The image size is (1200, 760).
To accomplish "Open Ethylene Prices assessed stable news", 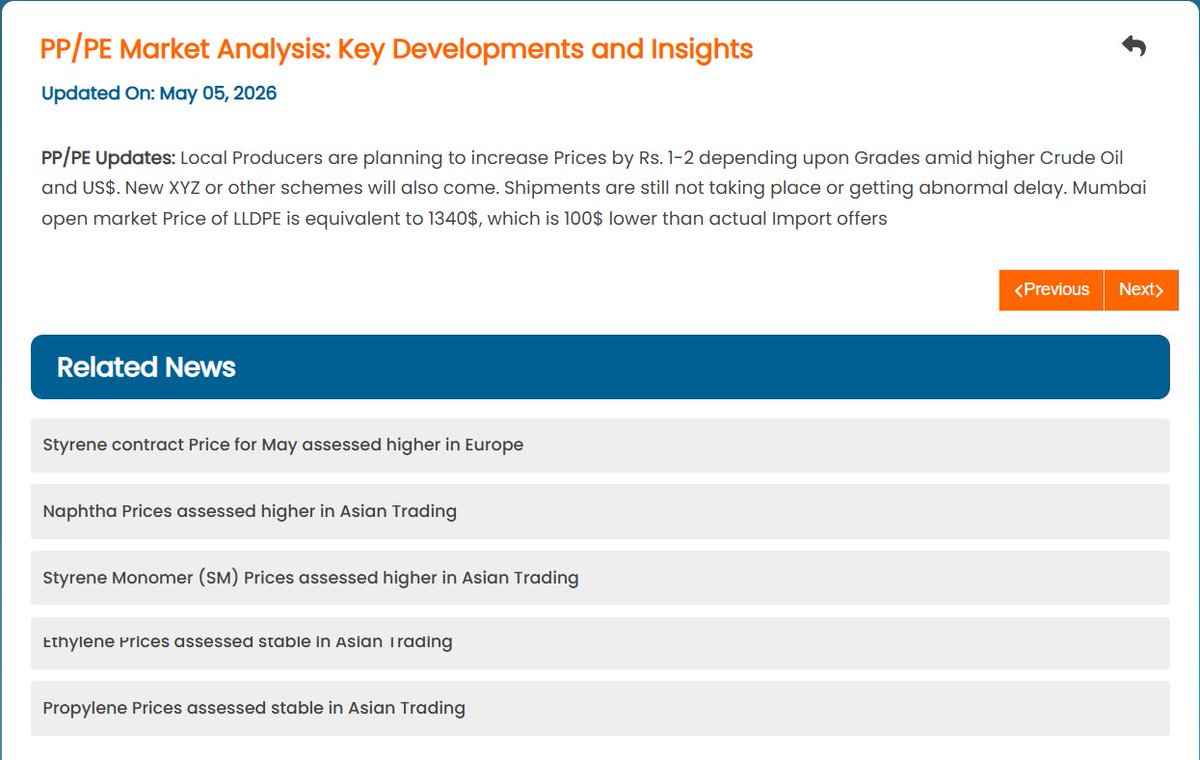I will click(600, 643).
